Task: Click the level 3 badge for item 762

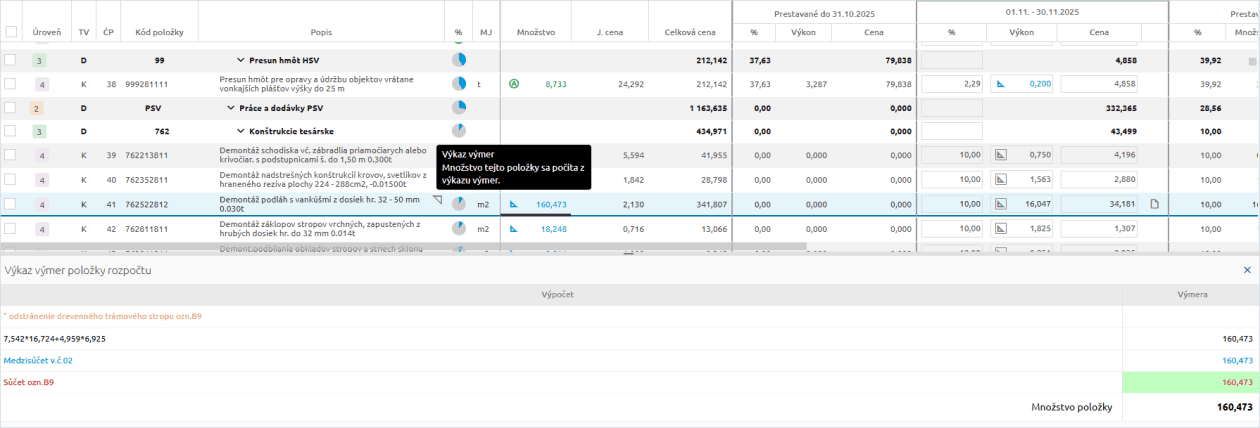Action: pos(40,132)
